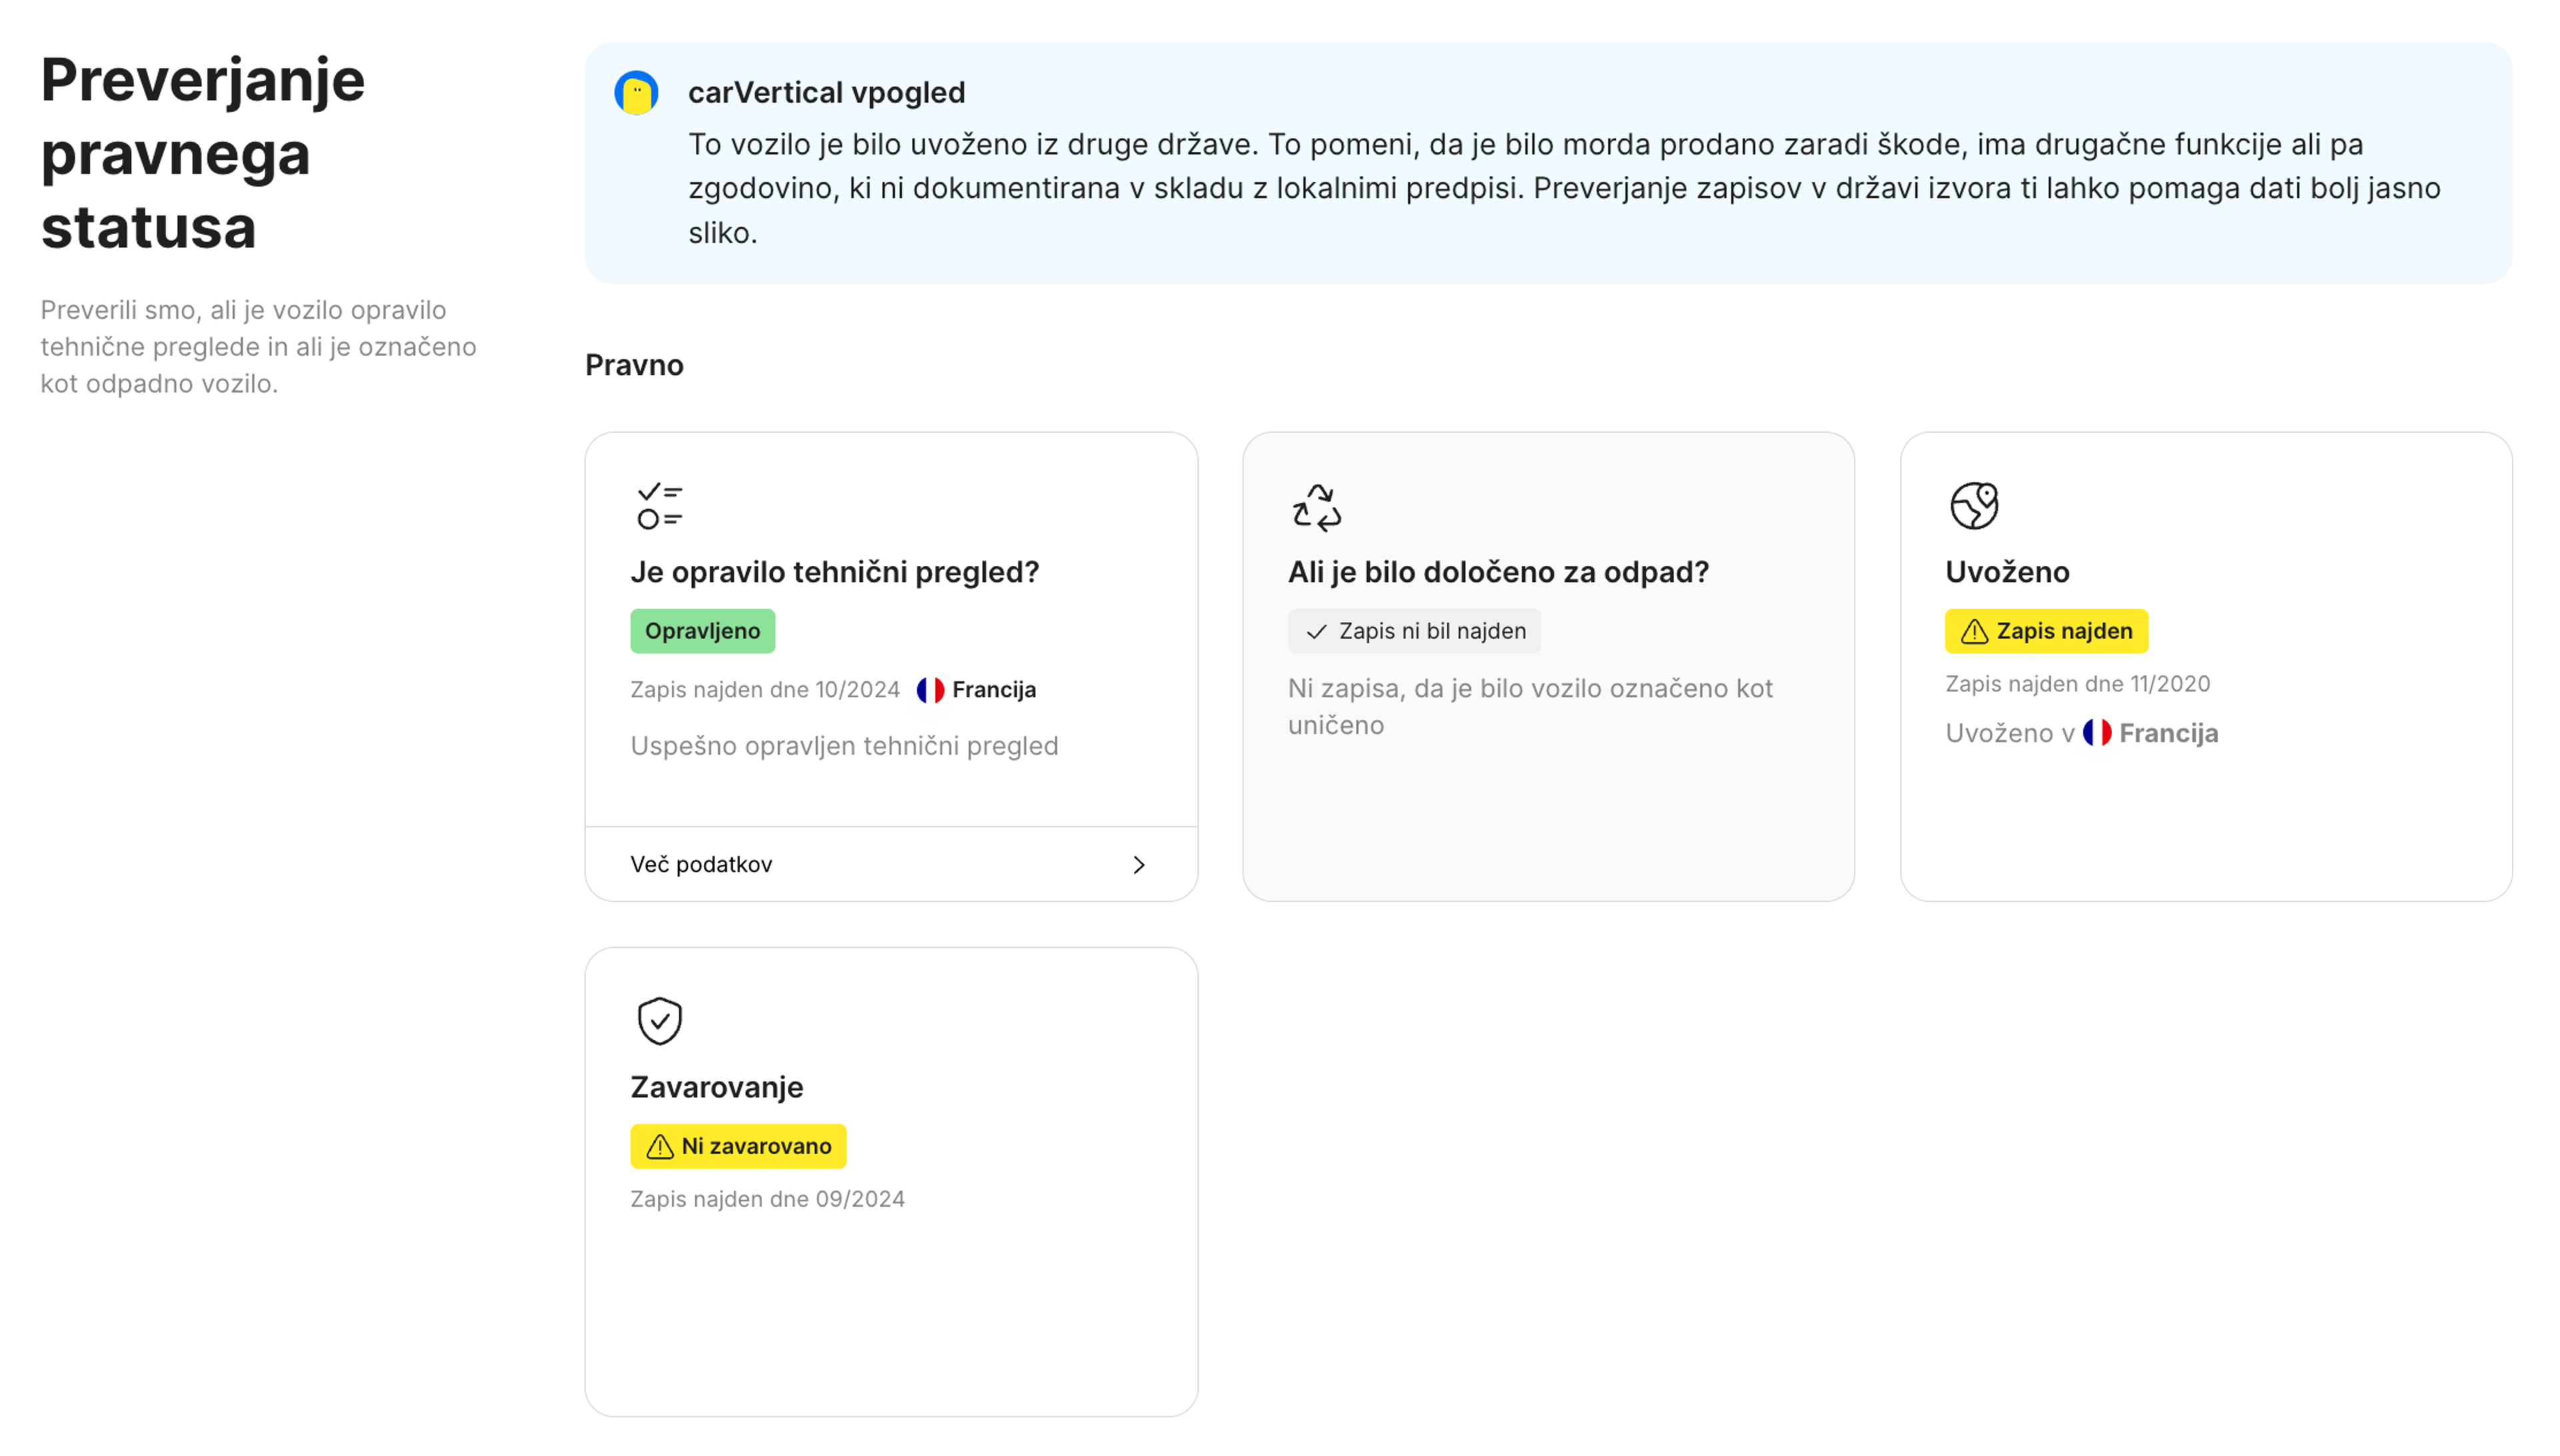
Task: Click the warning triangle in 'Ni zavarovano' badge
Action: click(660, 1147)
